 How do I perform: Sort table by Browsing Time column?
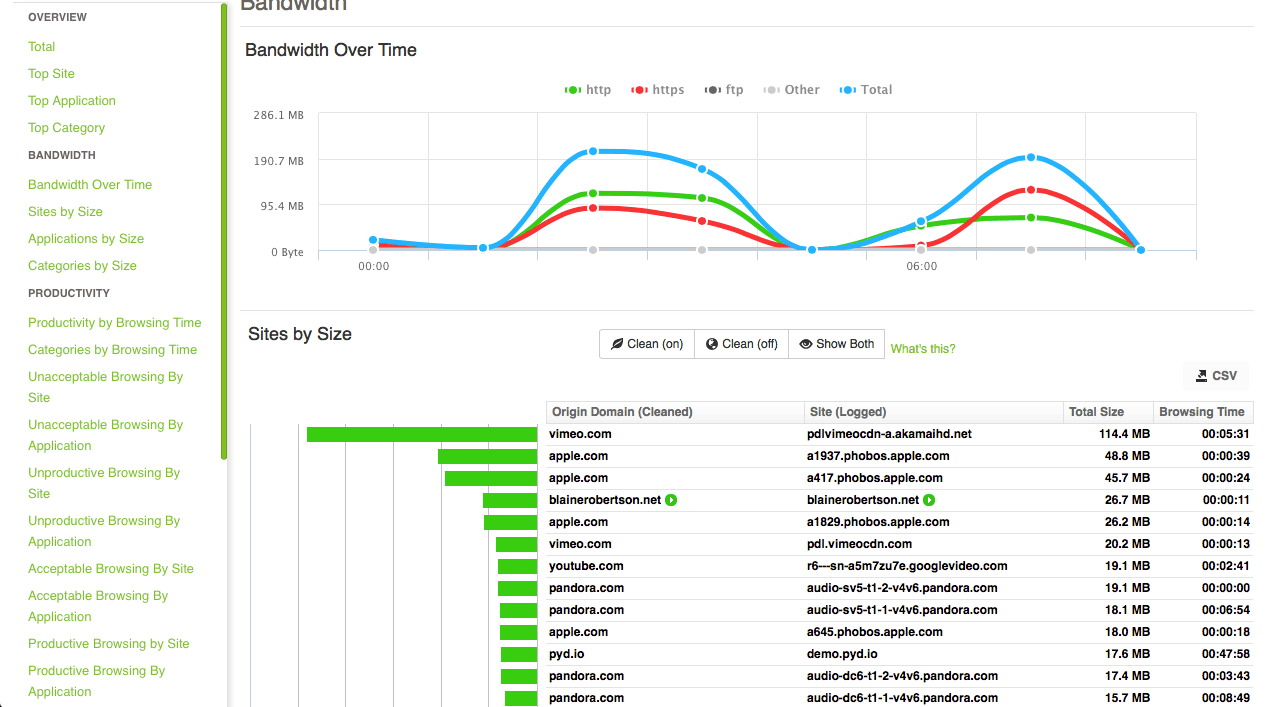tap(1203, 412)
